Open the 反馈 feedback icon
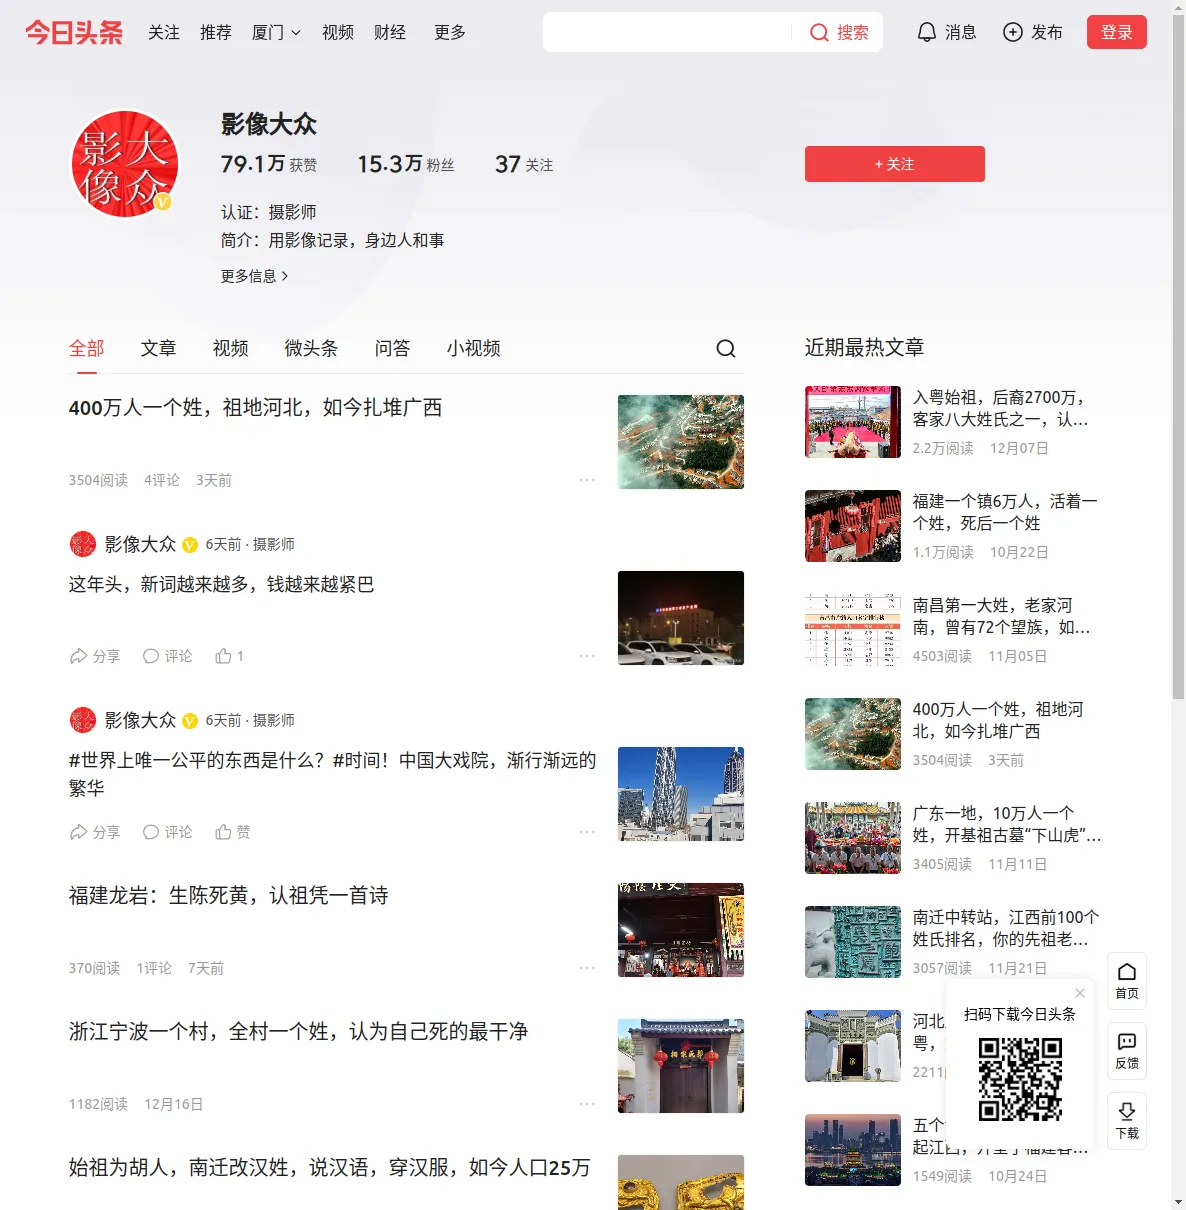Screen dimensions: 1186x1210 coord(1127,1051)
